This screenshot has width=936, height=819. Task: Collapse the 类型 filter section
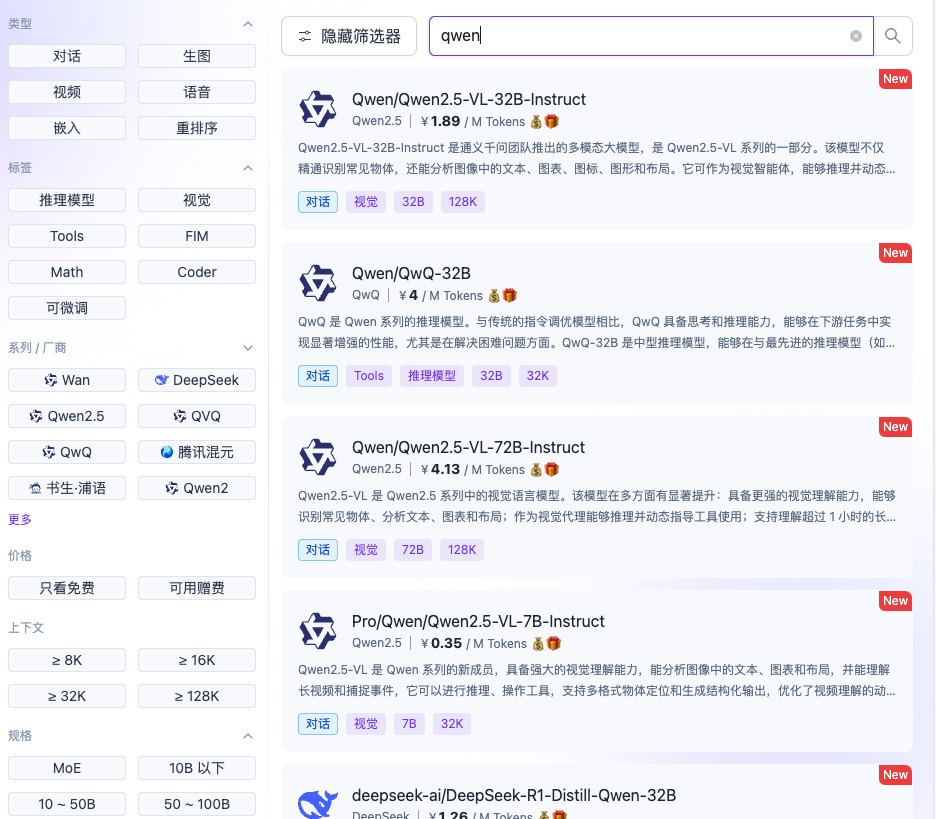point(248,24)
